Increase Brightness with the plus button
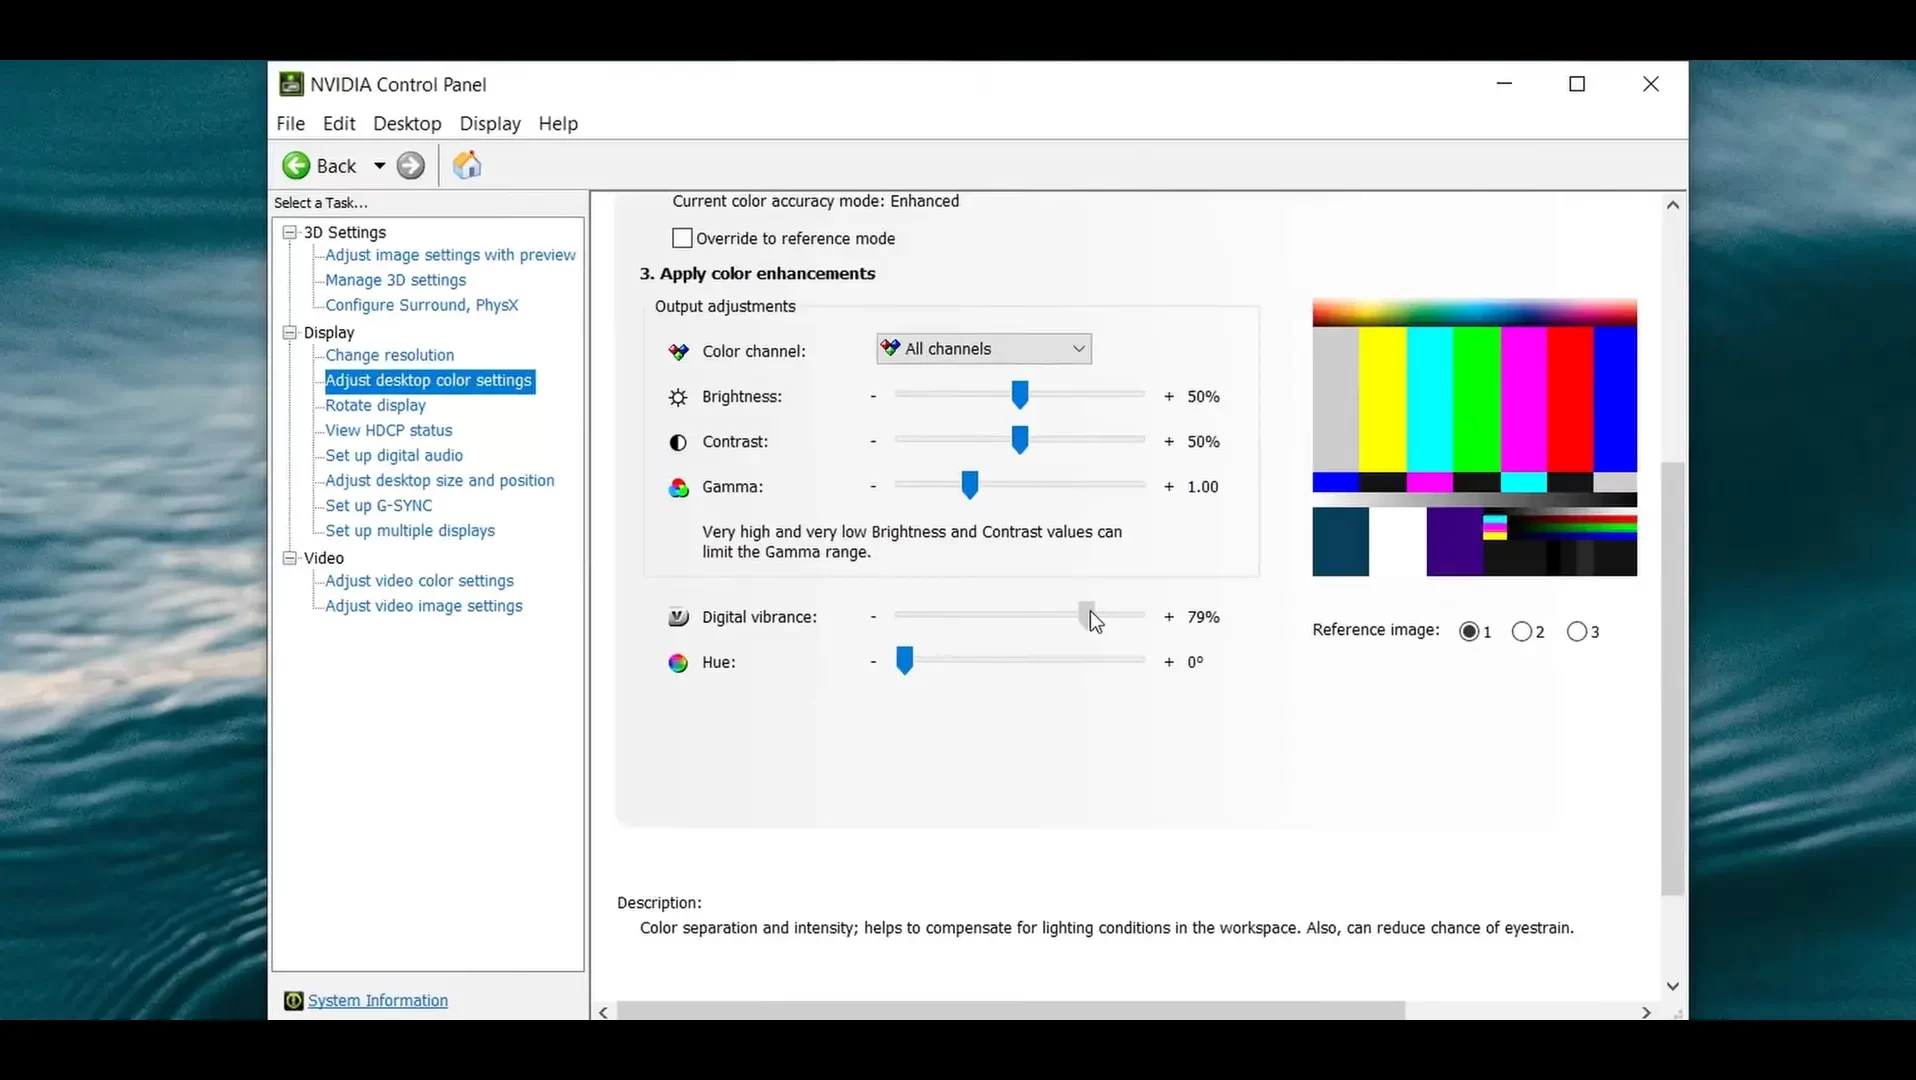This screenshot has width=1916, height=1080. coord(1169,397)
